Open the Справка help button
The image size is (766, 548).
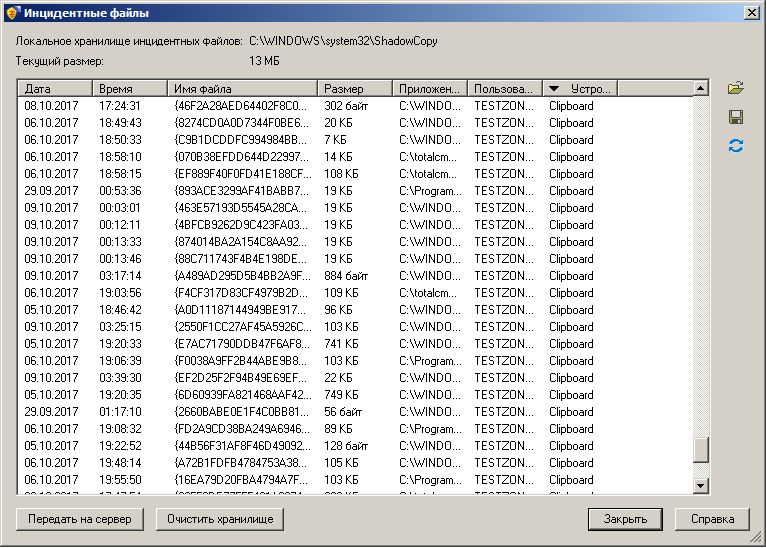712,519
